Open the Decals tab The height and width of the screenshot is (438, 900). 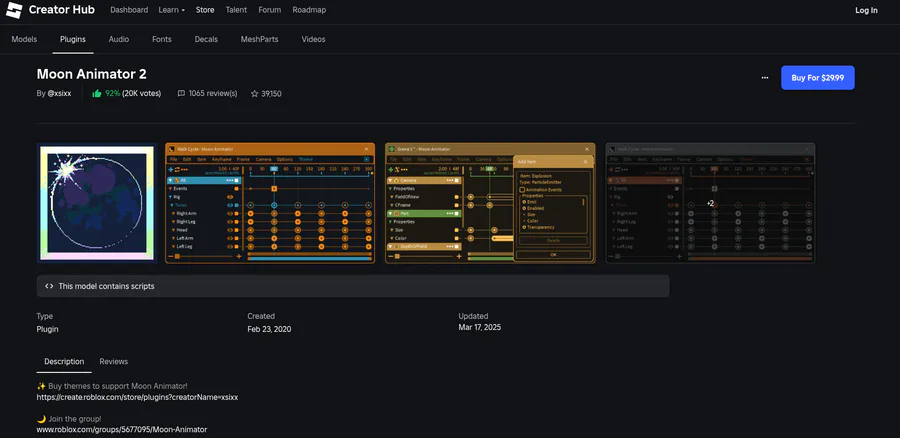pos(206,39)
